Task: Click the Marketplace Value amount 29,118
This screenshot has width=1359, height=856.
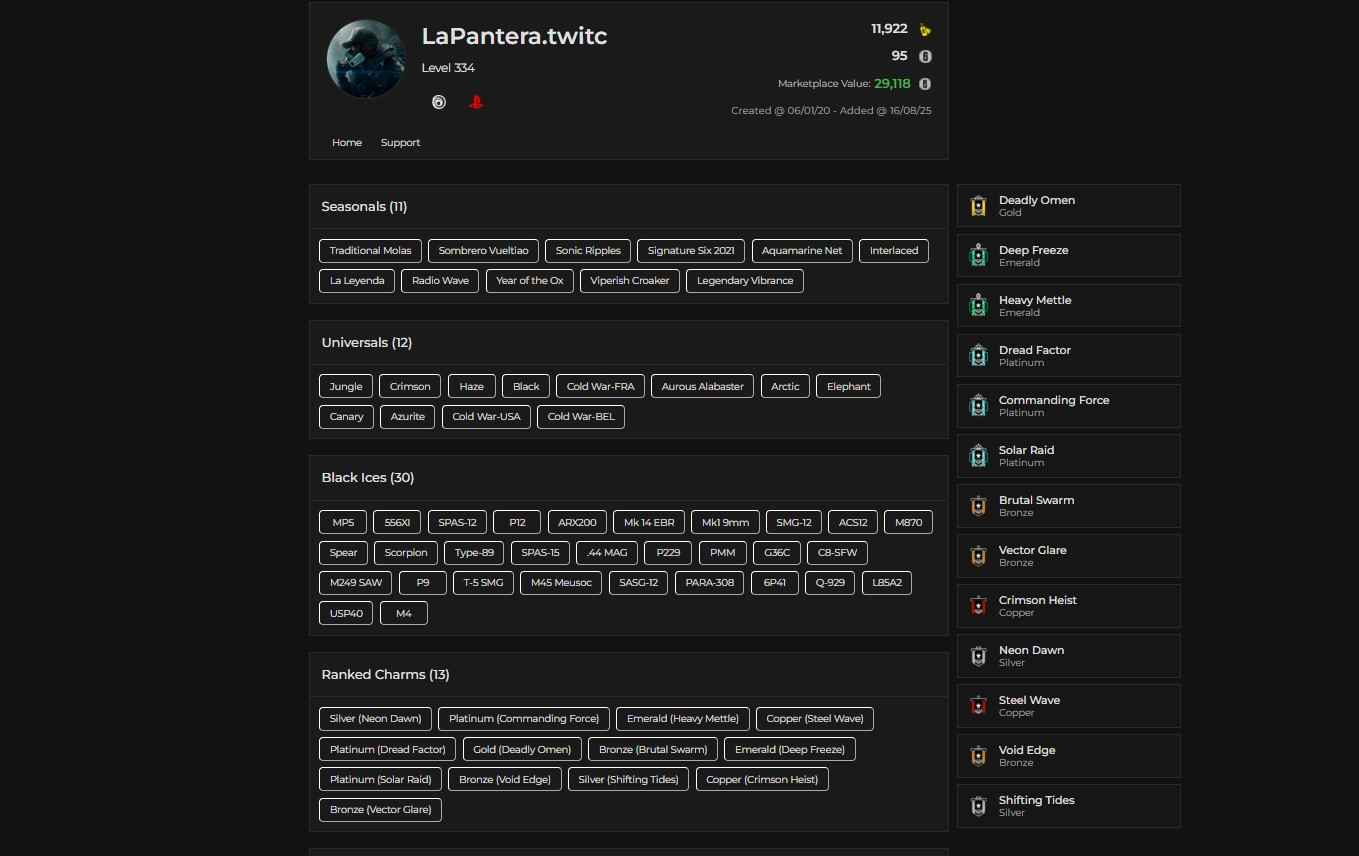Action: 892,84
